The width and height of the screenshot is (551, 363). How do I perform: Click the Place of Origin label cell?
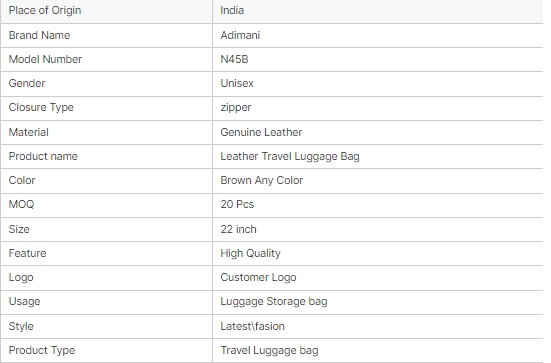(106, 11)
